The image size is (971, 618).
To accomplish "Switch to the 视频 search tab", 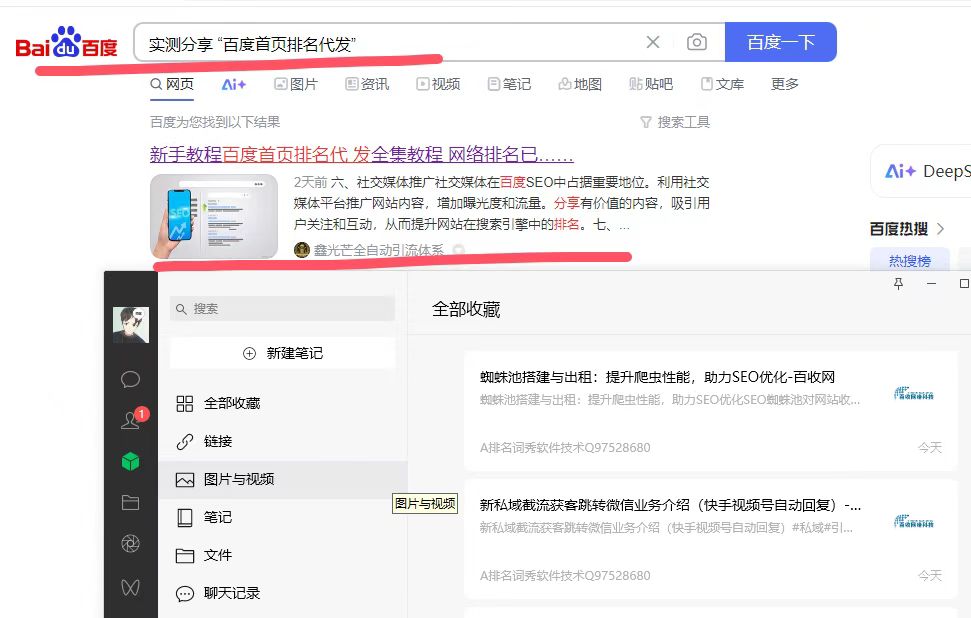I will 438,84.
